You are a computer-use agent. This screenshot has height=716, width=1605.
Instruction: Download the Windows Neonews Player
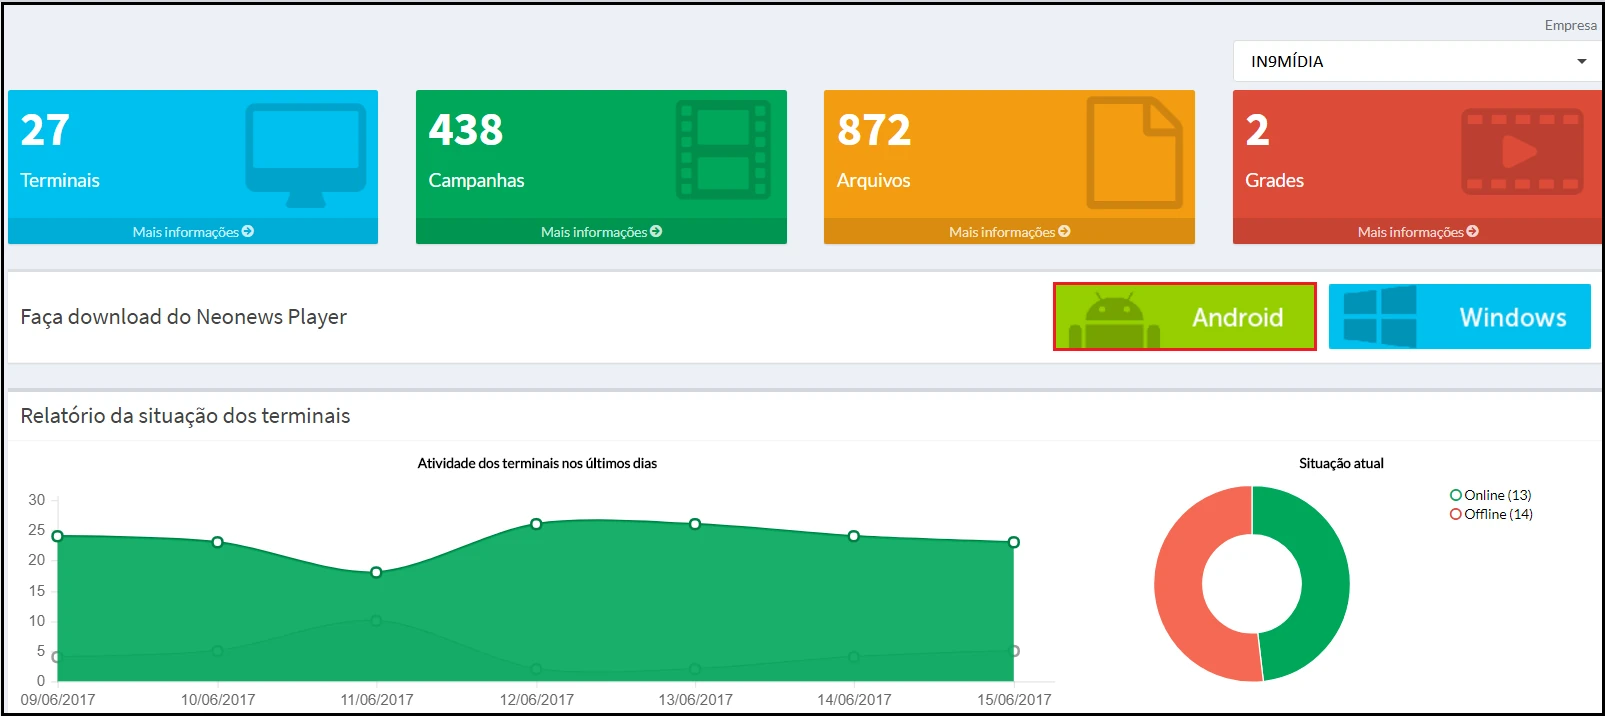[1460, 317]
